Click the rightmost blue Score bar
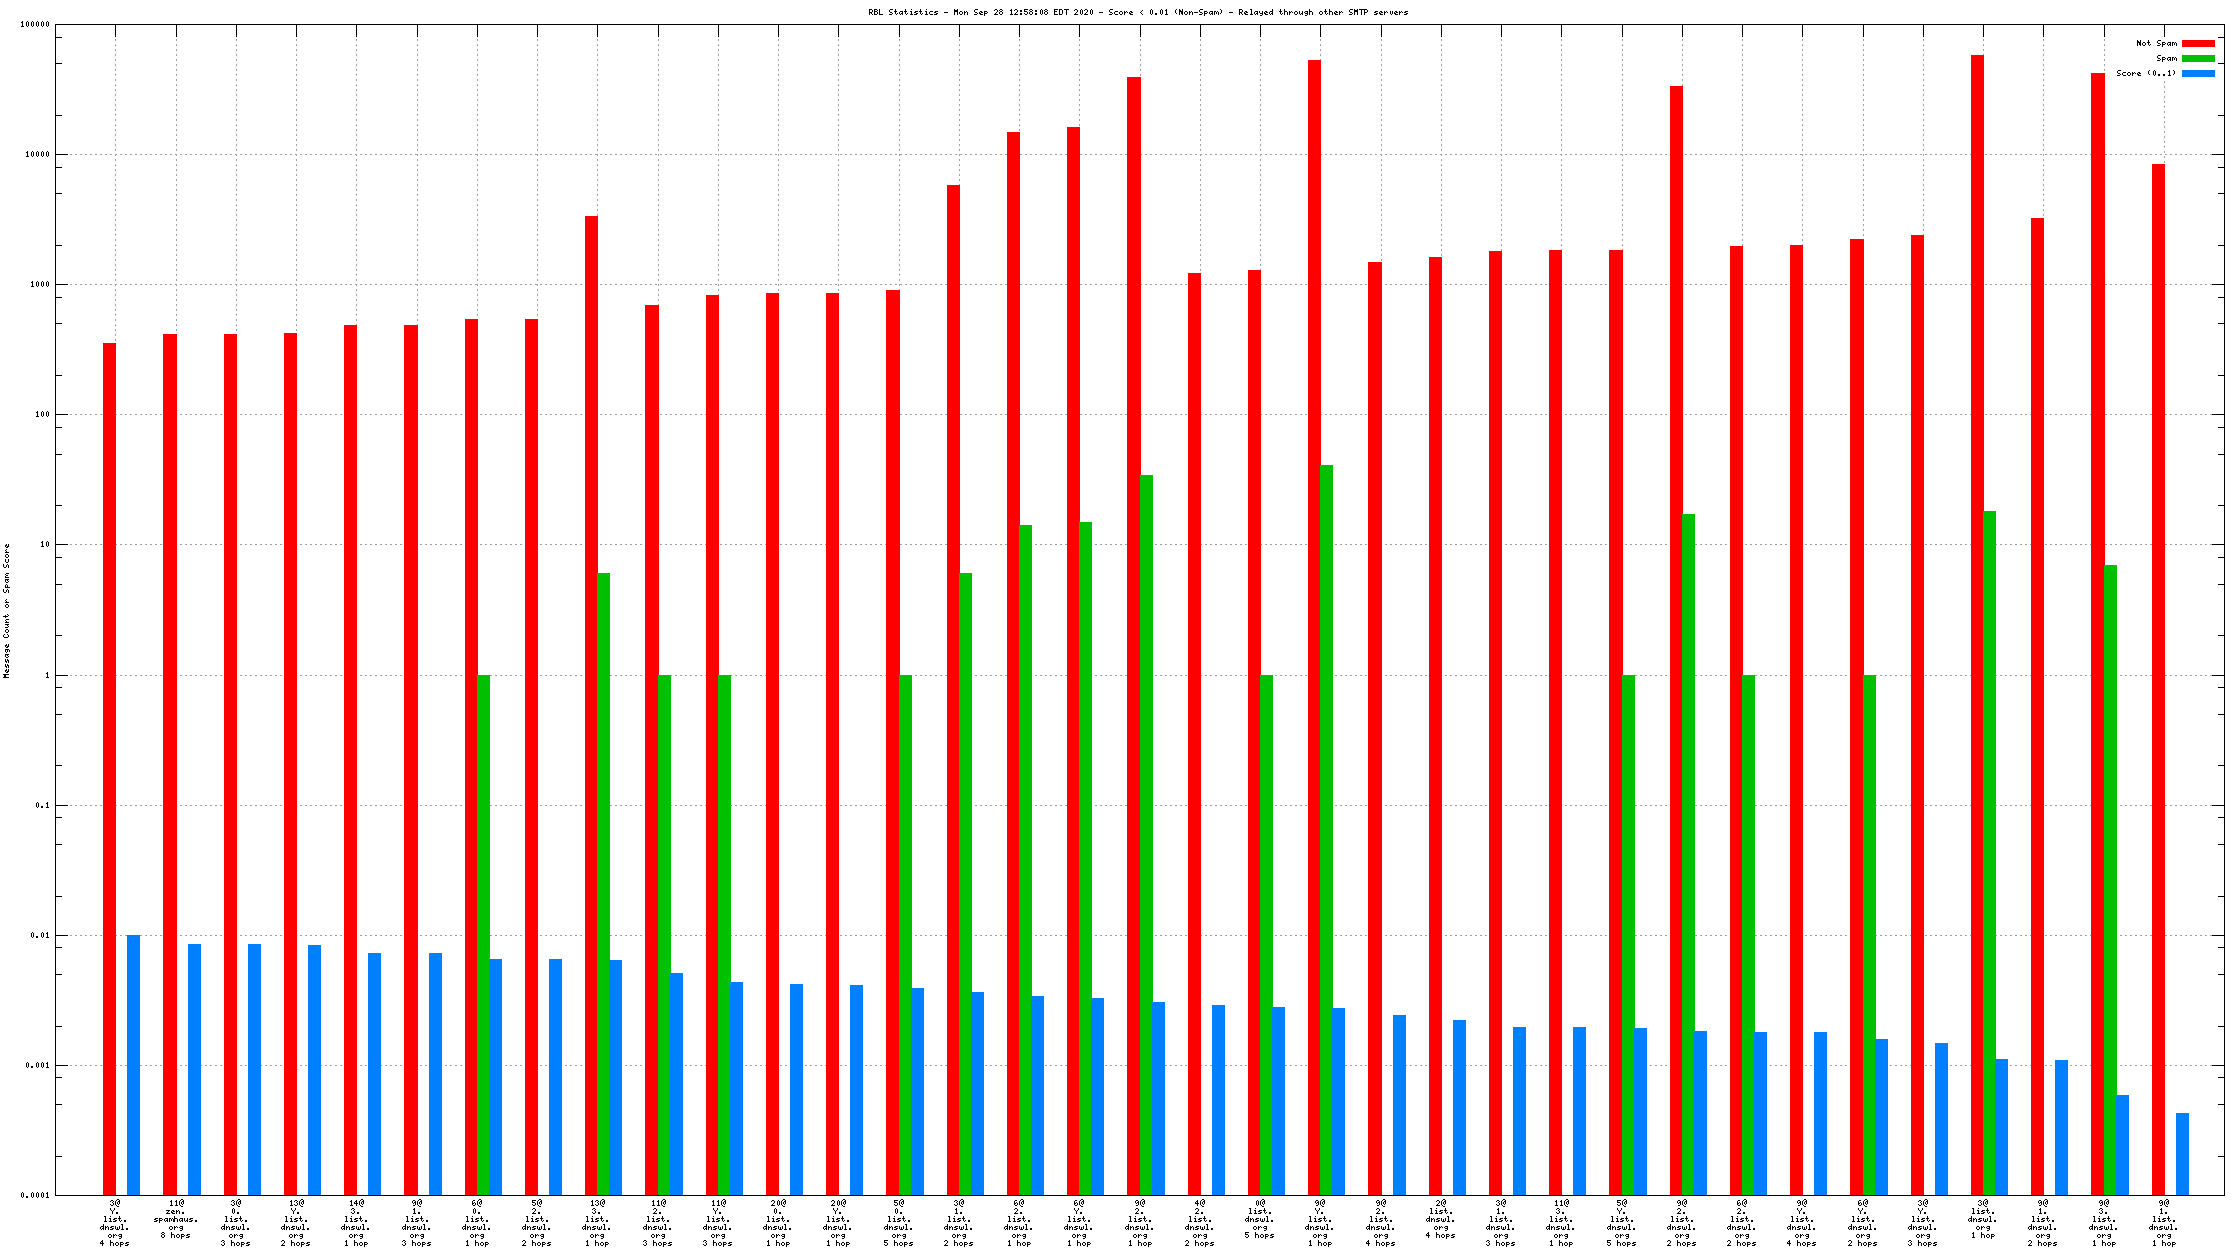The height and width of the screenshot is (1260, 2240). coord(2182,1153)
